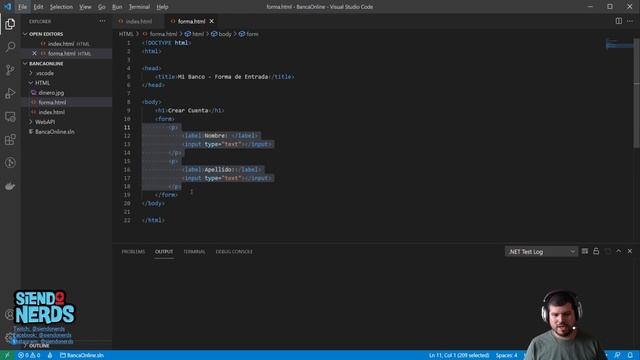This screenshot has width=640, height=360.
Task: Select index.html in the HTML folder
Action: [x=67, y=112]
